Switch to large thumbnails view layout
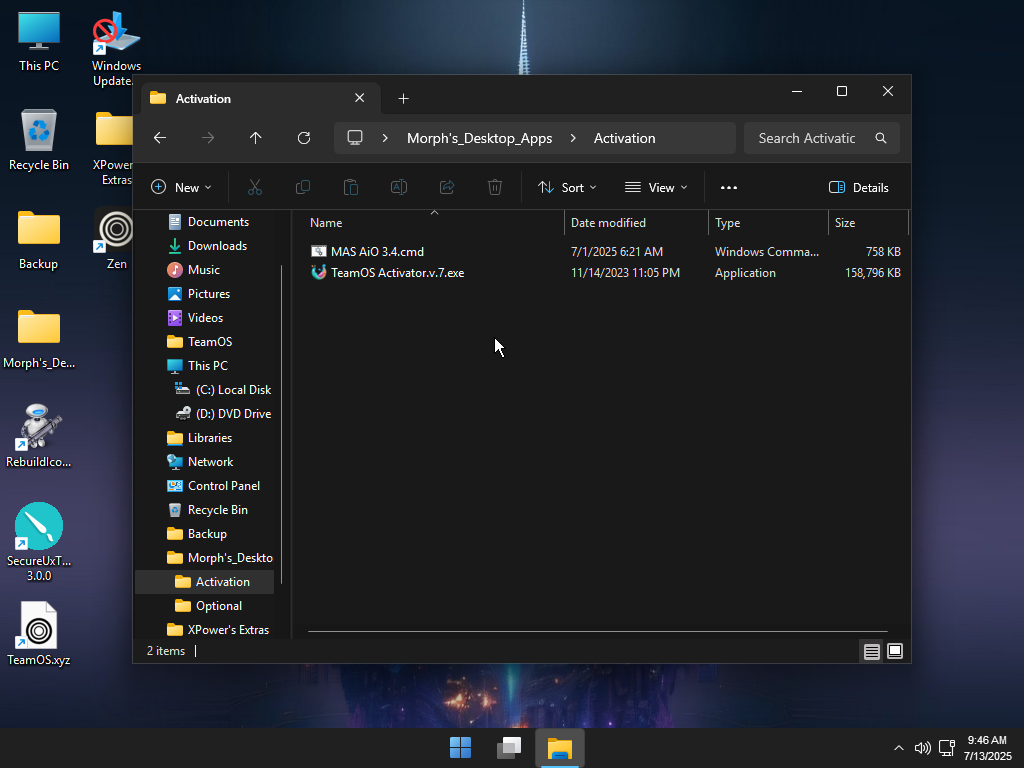 [x=895, y=651]
